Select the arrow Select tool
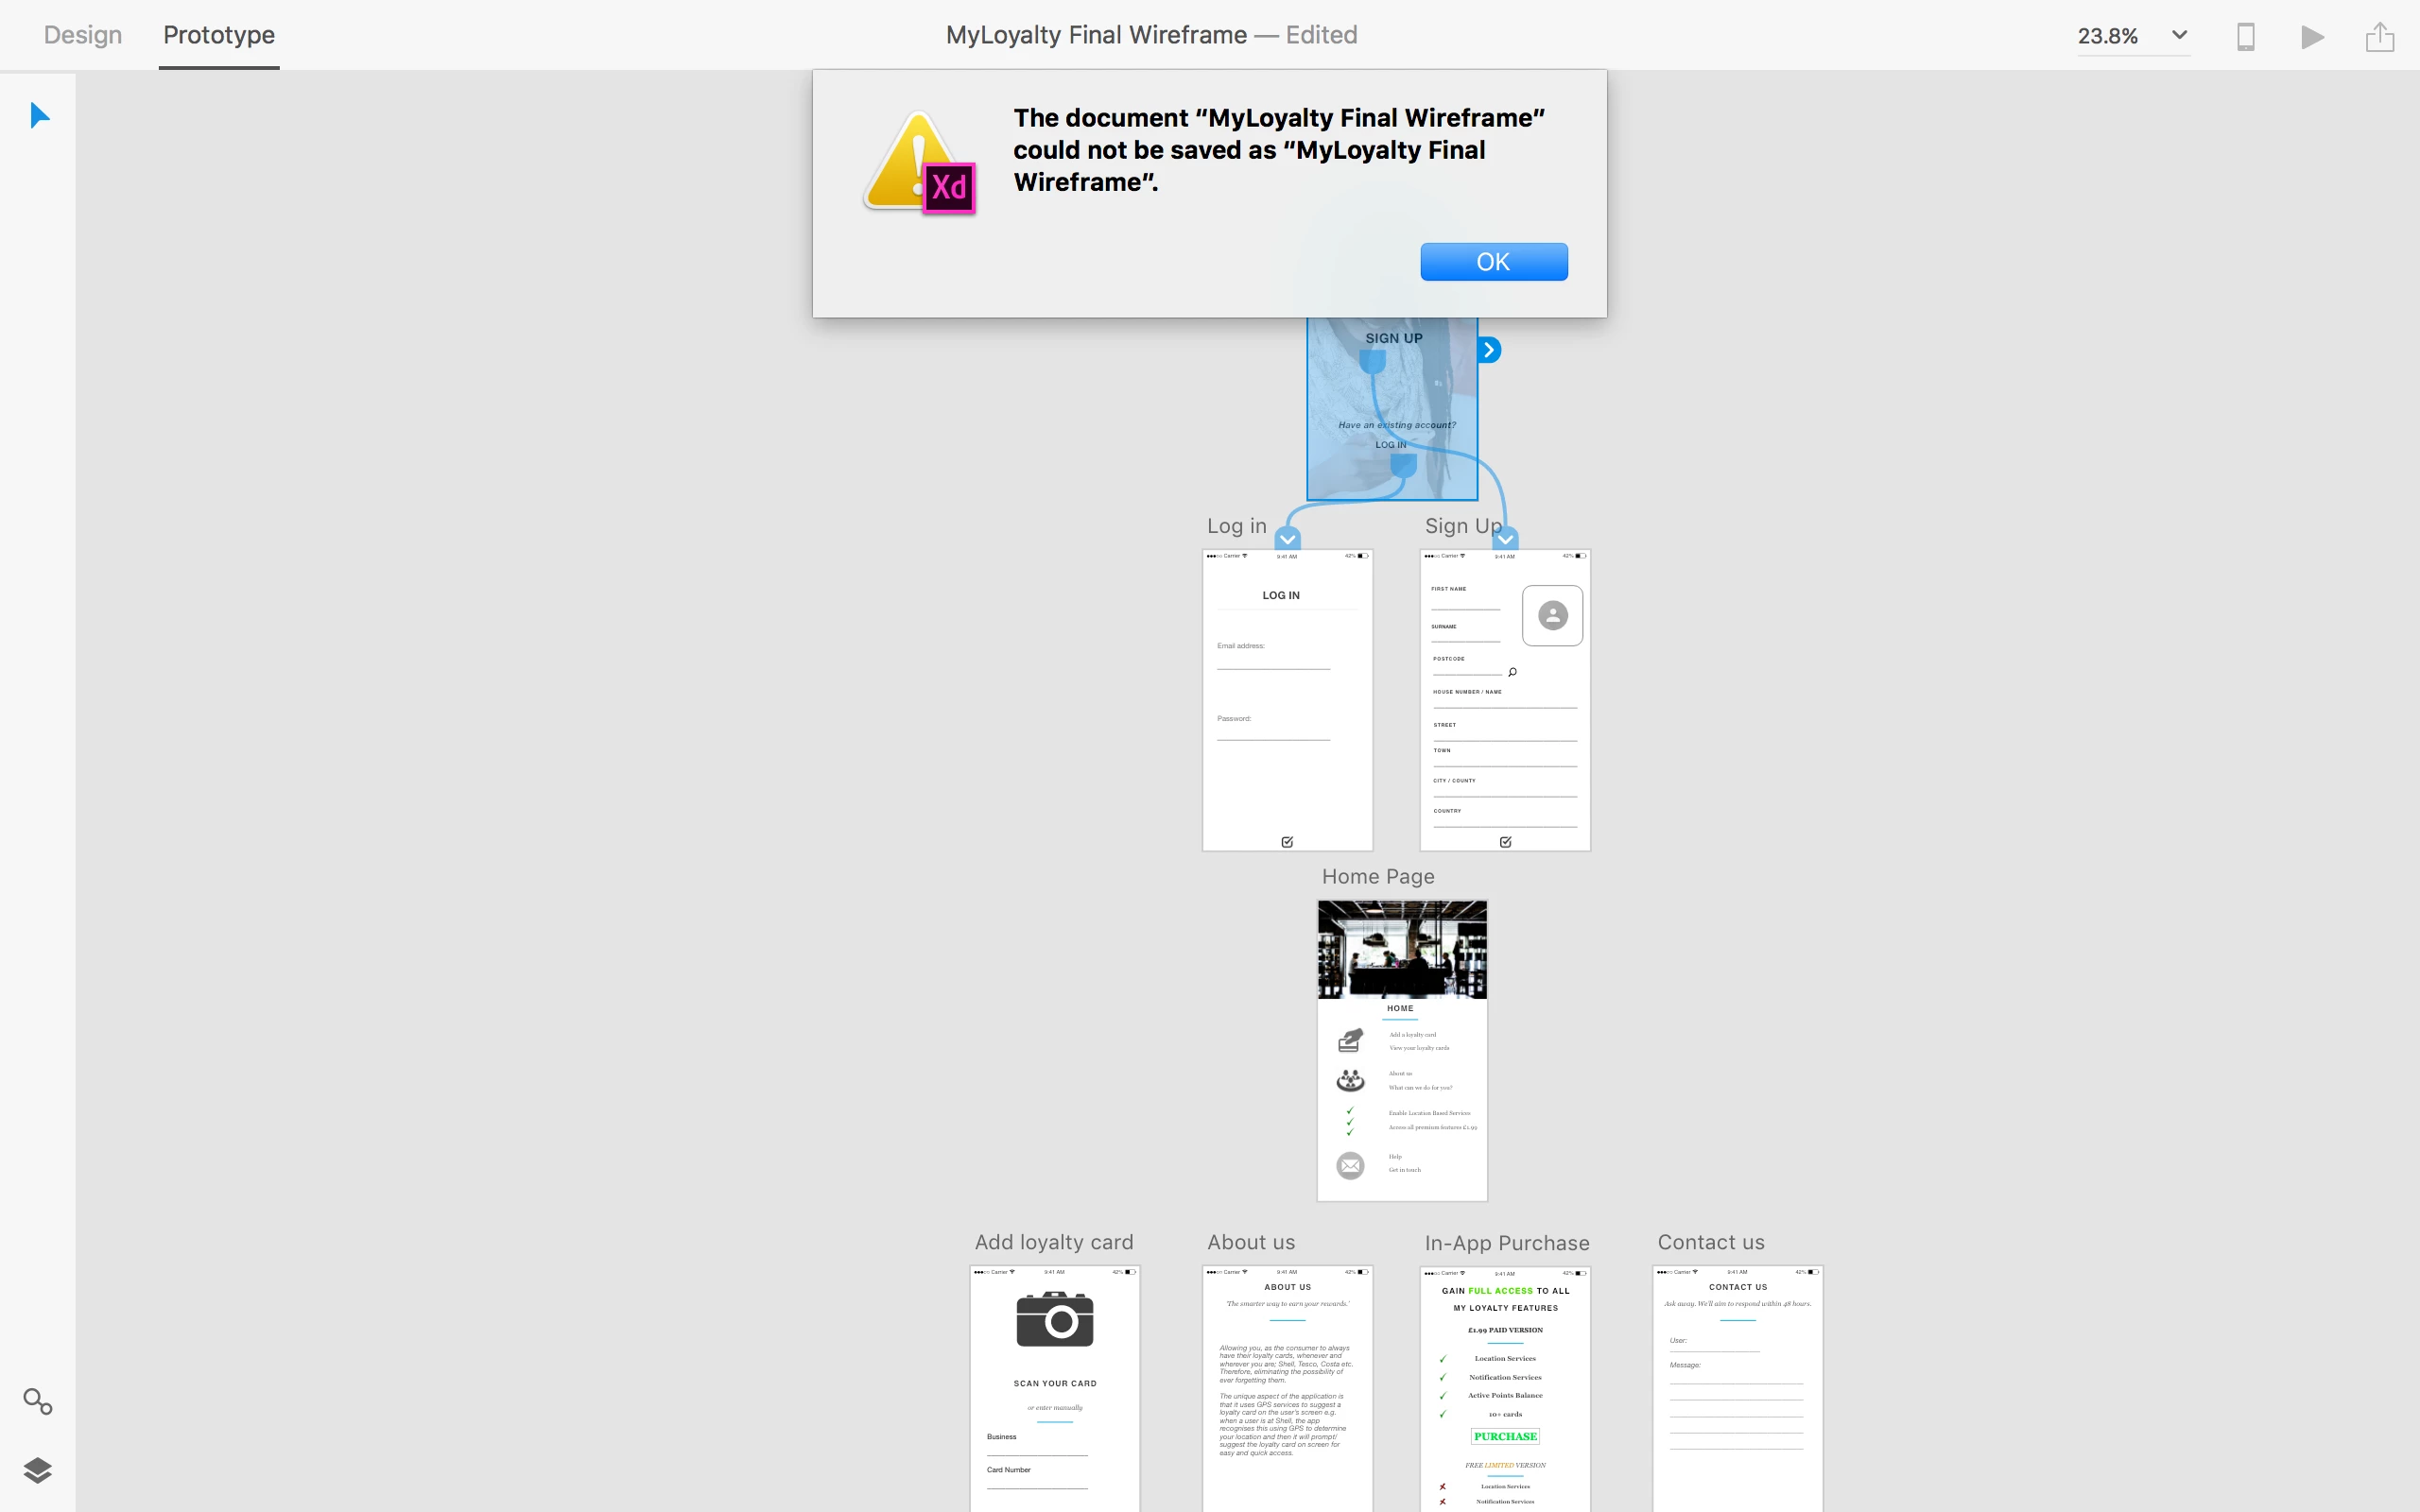This screenshot has height=1512, width=2420. coord(39,115)
